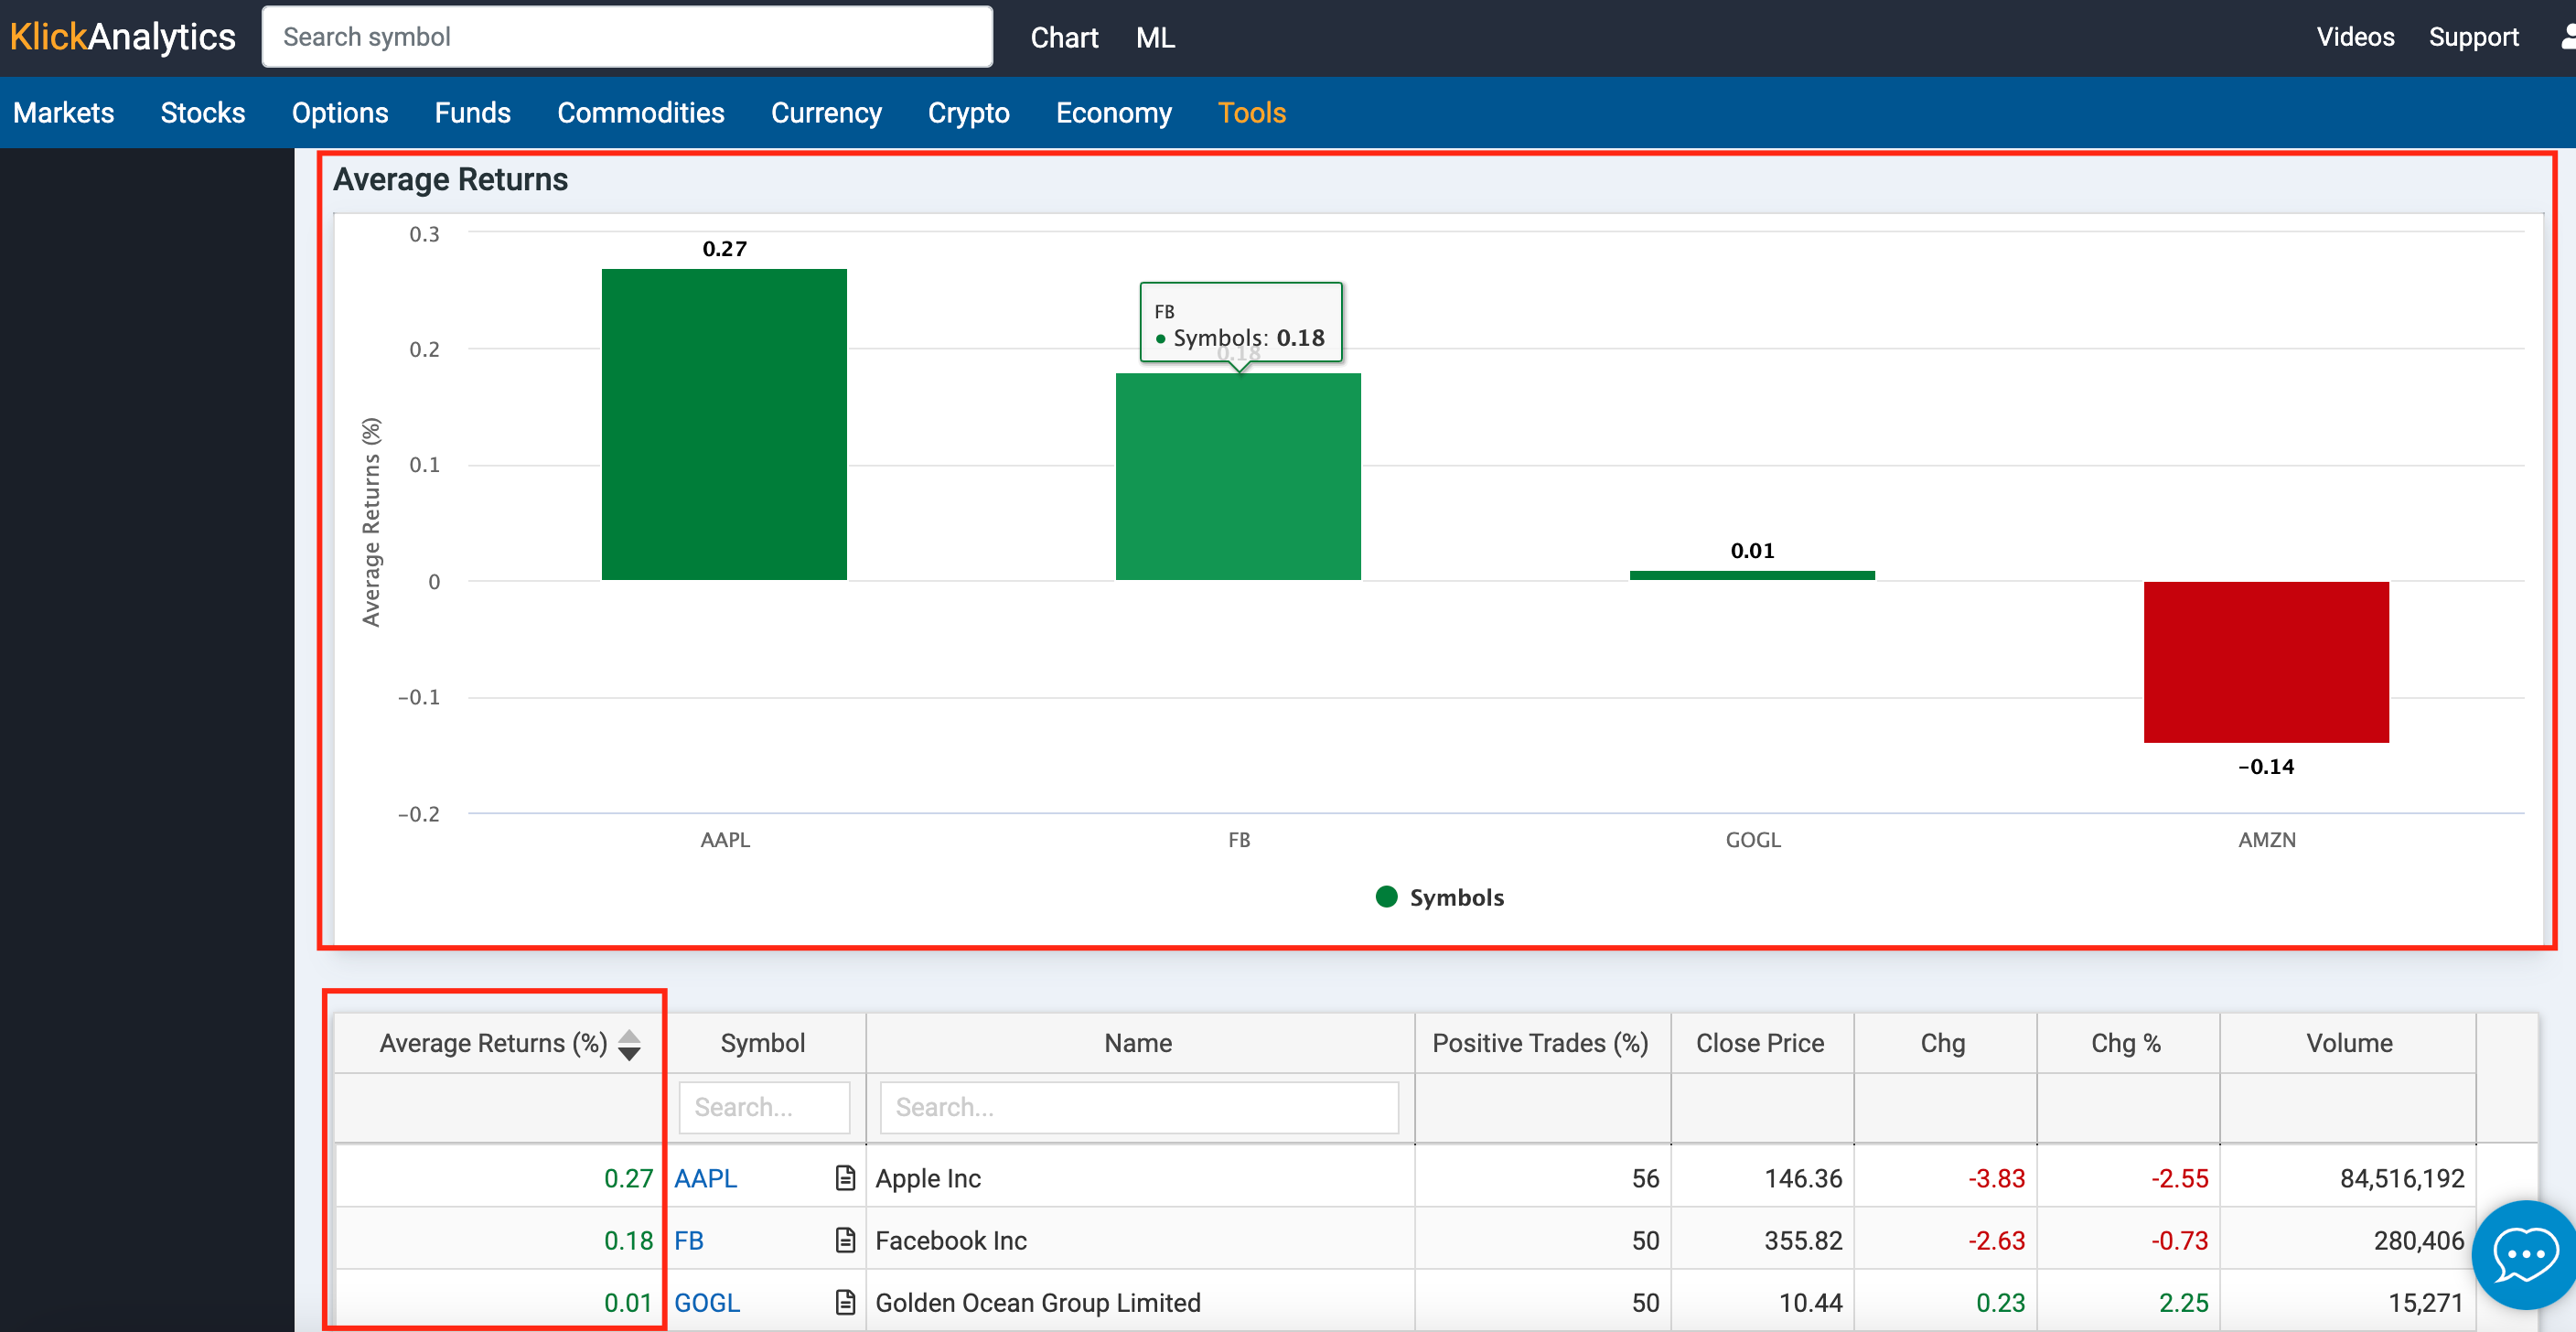The width and height of the screenshot is (2576, 1332).
Task: Go to the Stocks menu
Action: click(x=203, y=112)
